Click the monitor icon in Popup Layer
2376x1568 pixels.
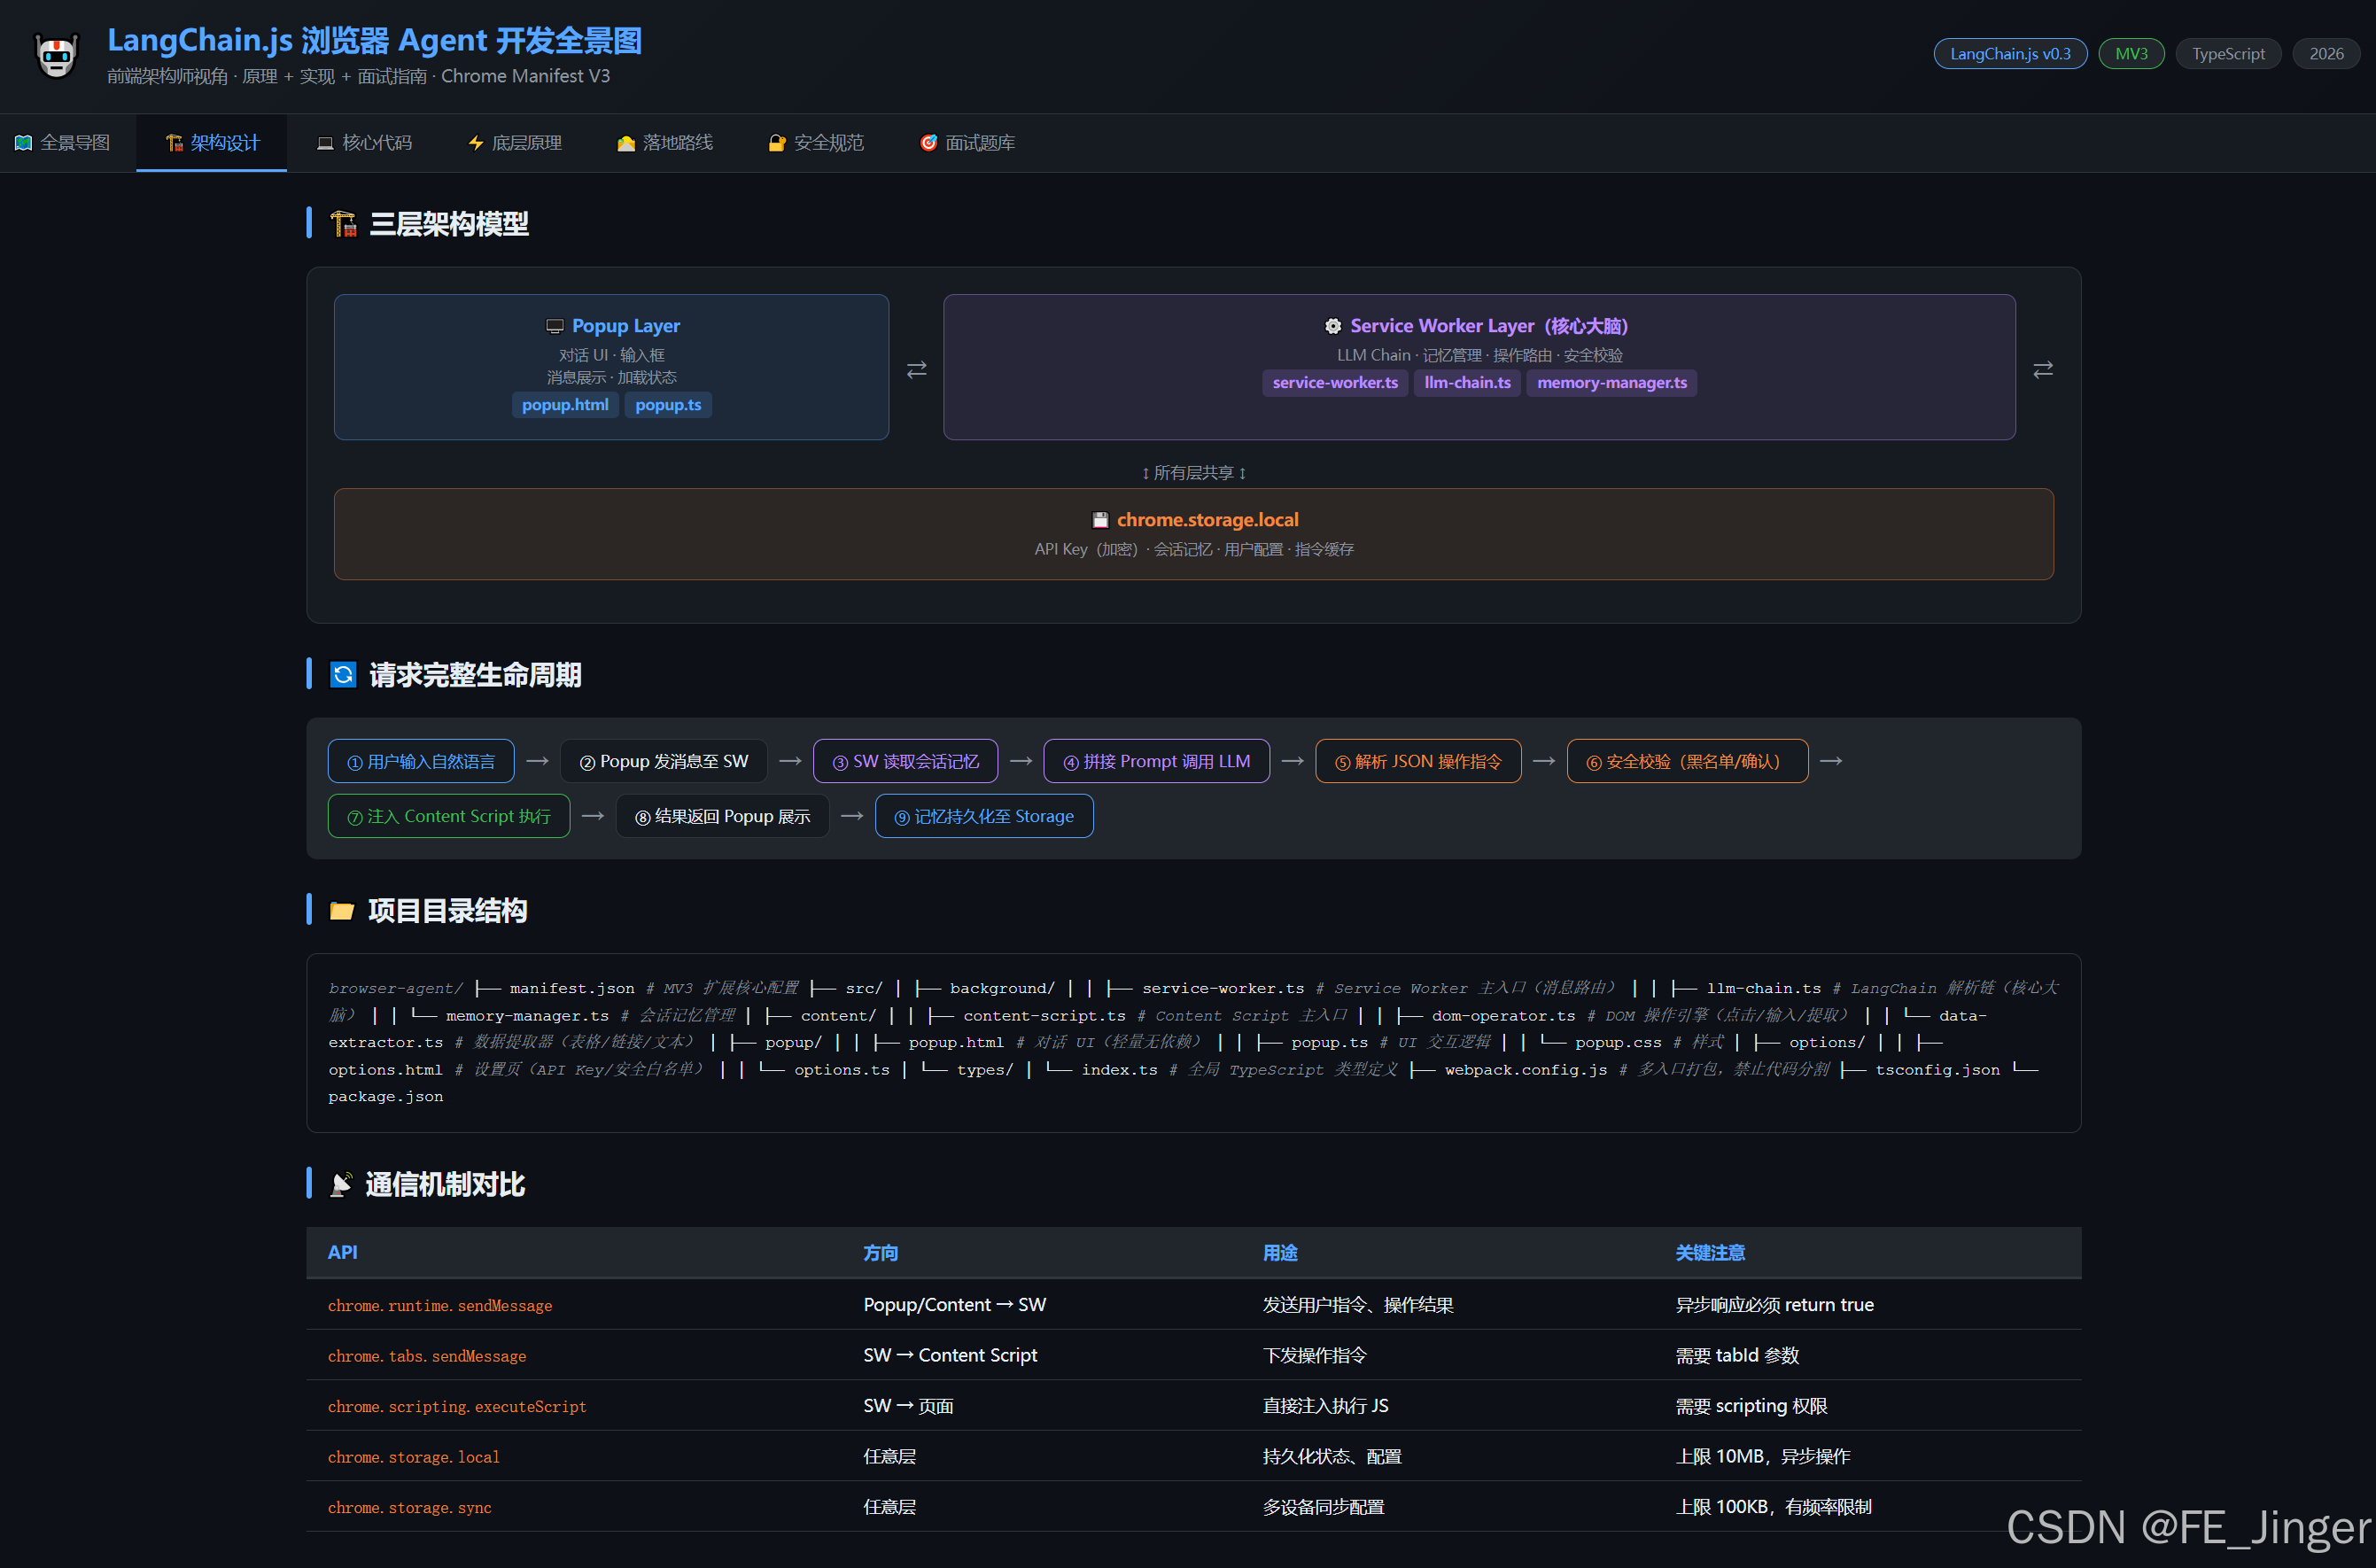pyautogui.click(x=554, y=326)
